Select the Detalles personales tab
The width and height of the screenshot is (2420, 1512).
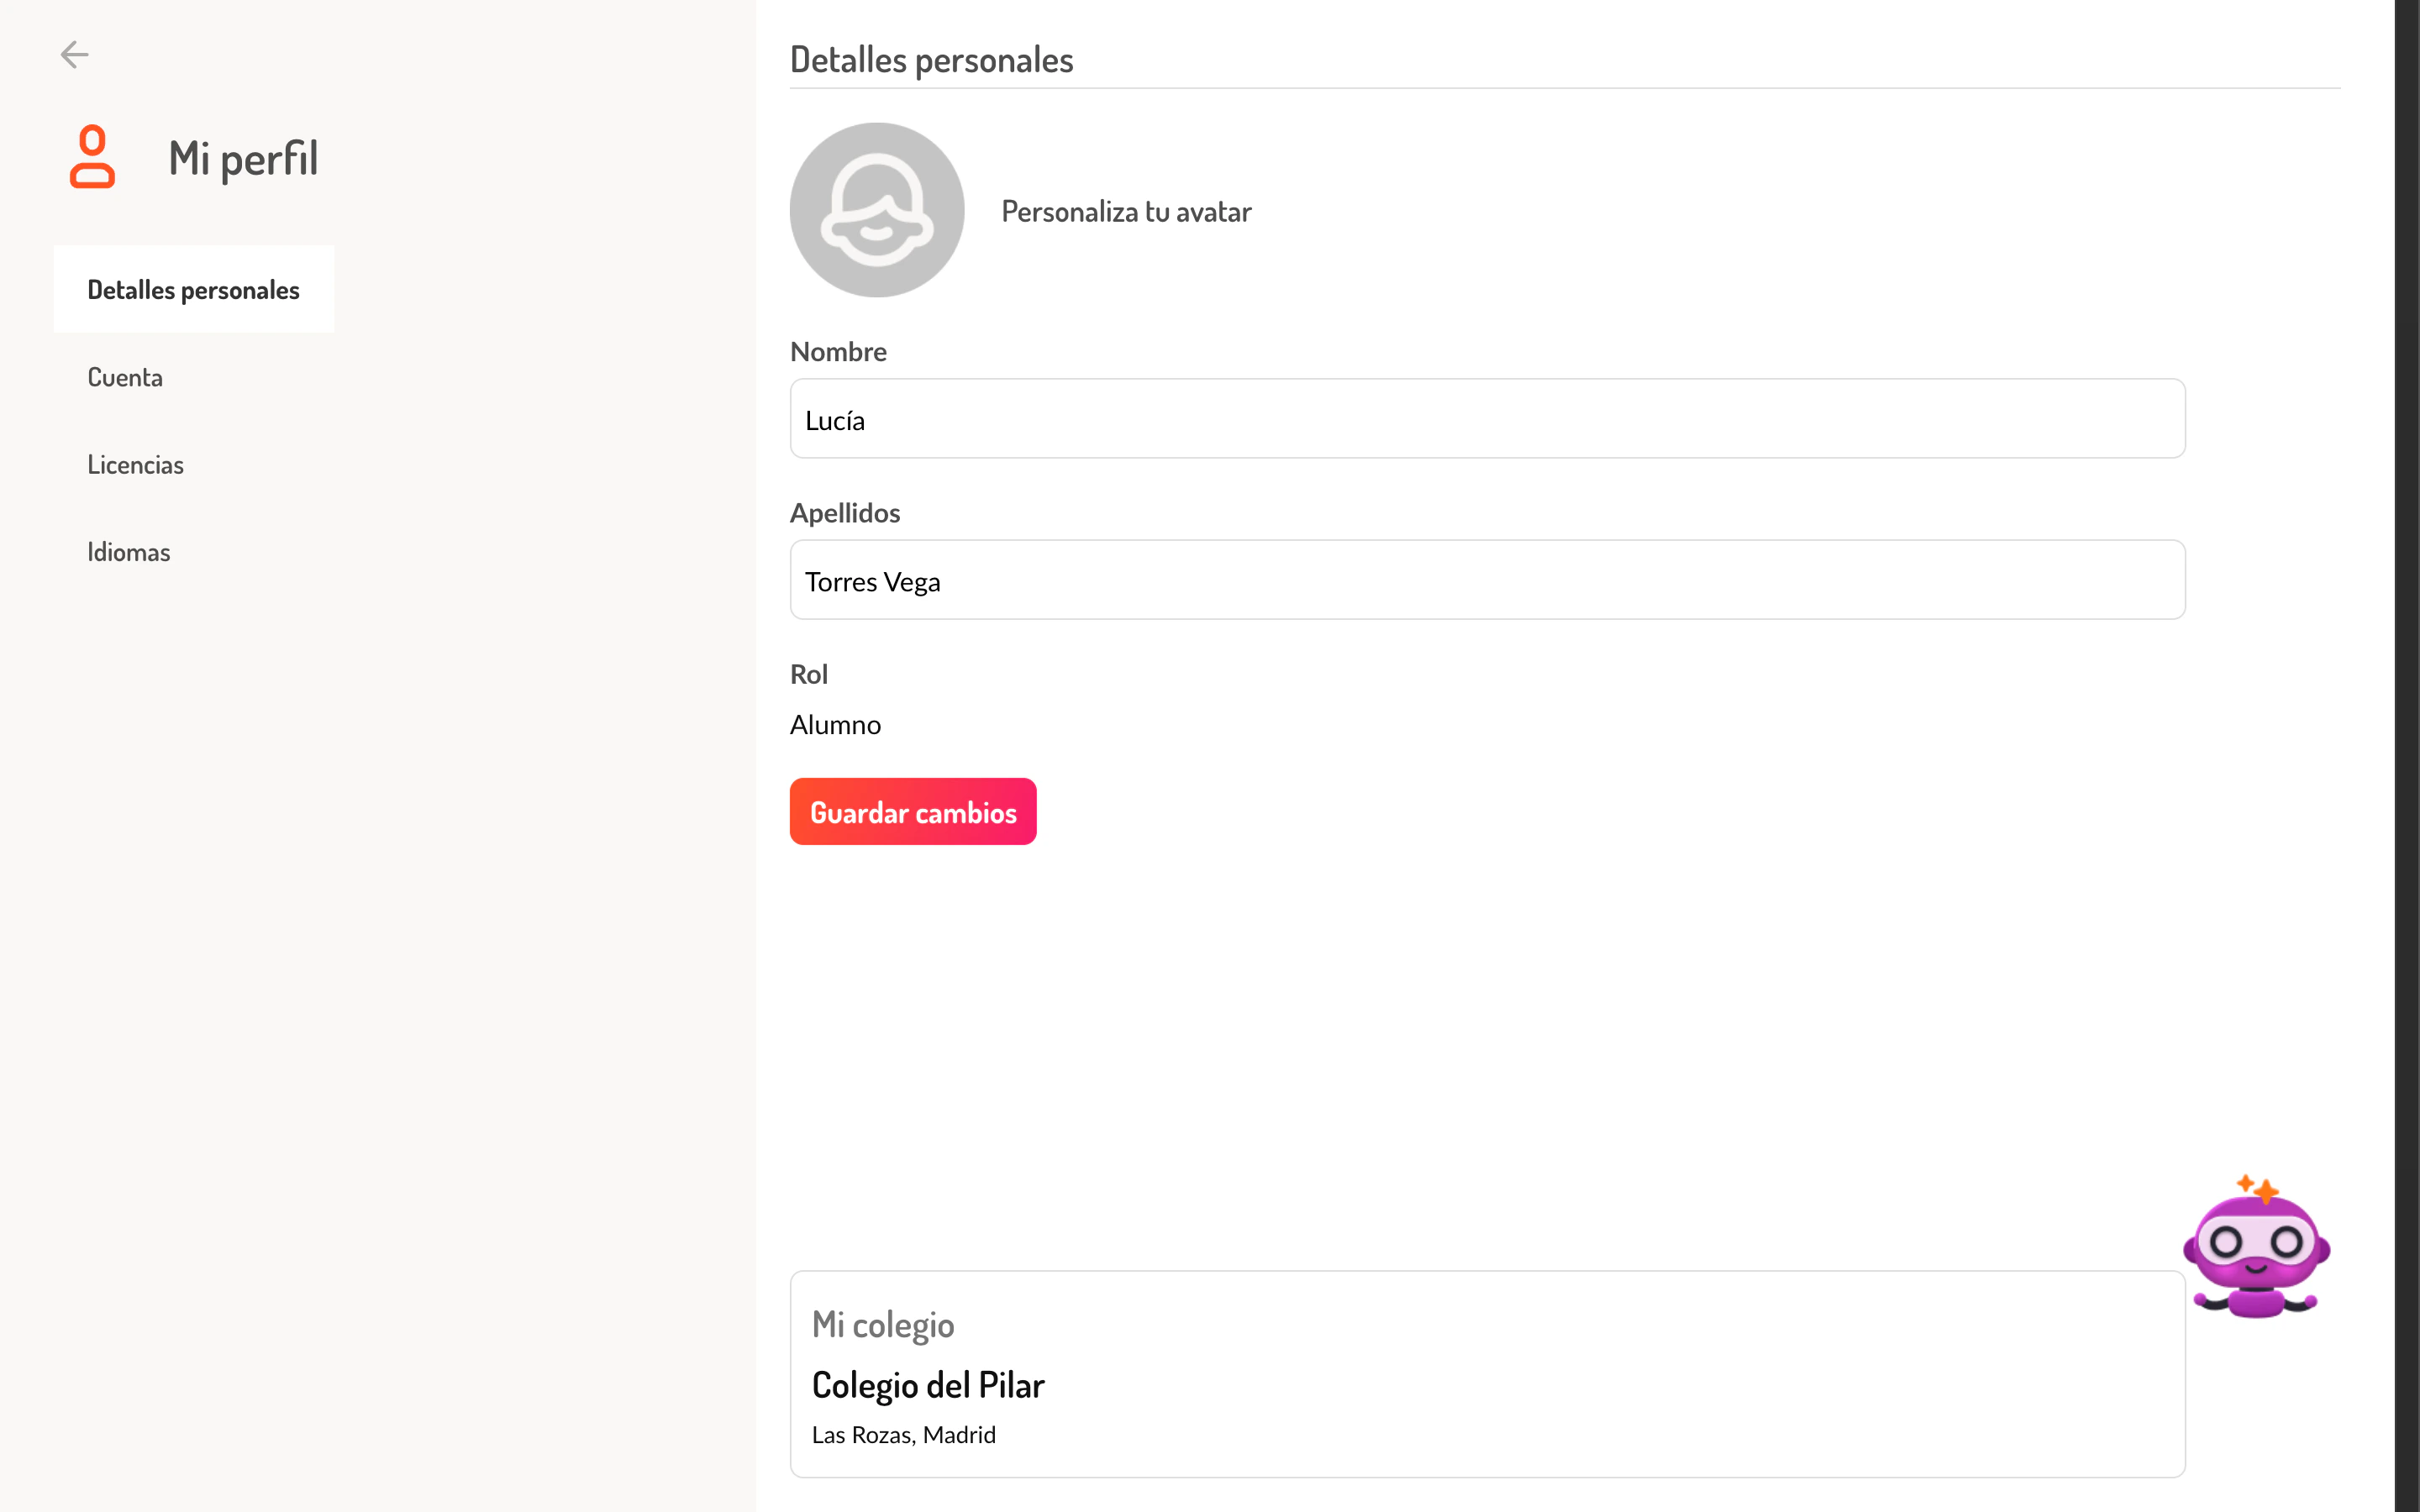click(x=194, y=290)
